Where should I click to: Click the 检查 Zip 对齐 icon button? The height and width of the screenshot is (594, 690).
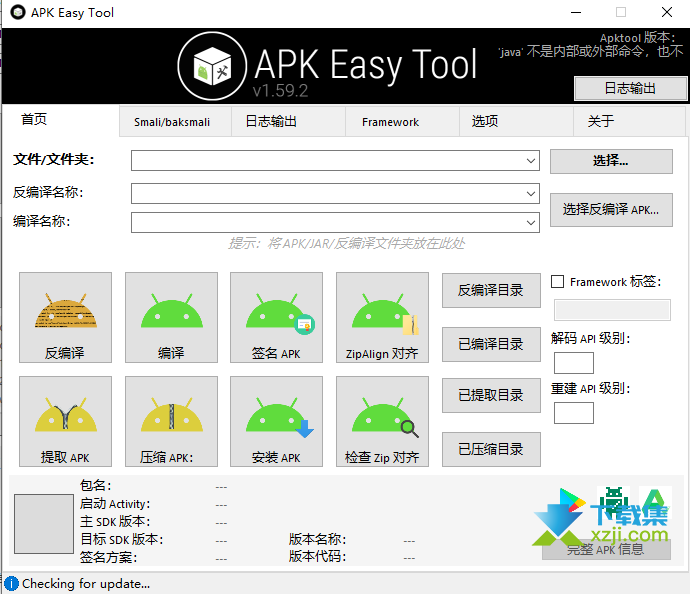(x=382, y=421)
